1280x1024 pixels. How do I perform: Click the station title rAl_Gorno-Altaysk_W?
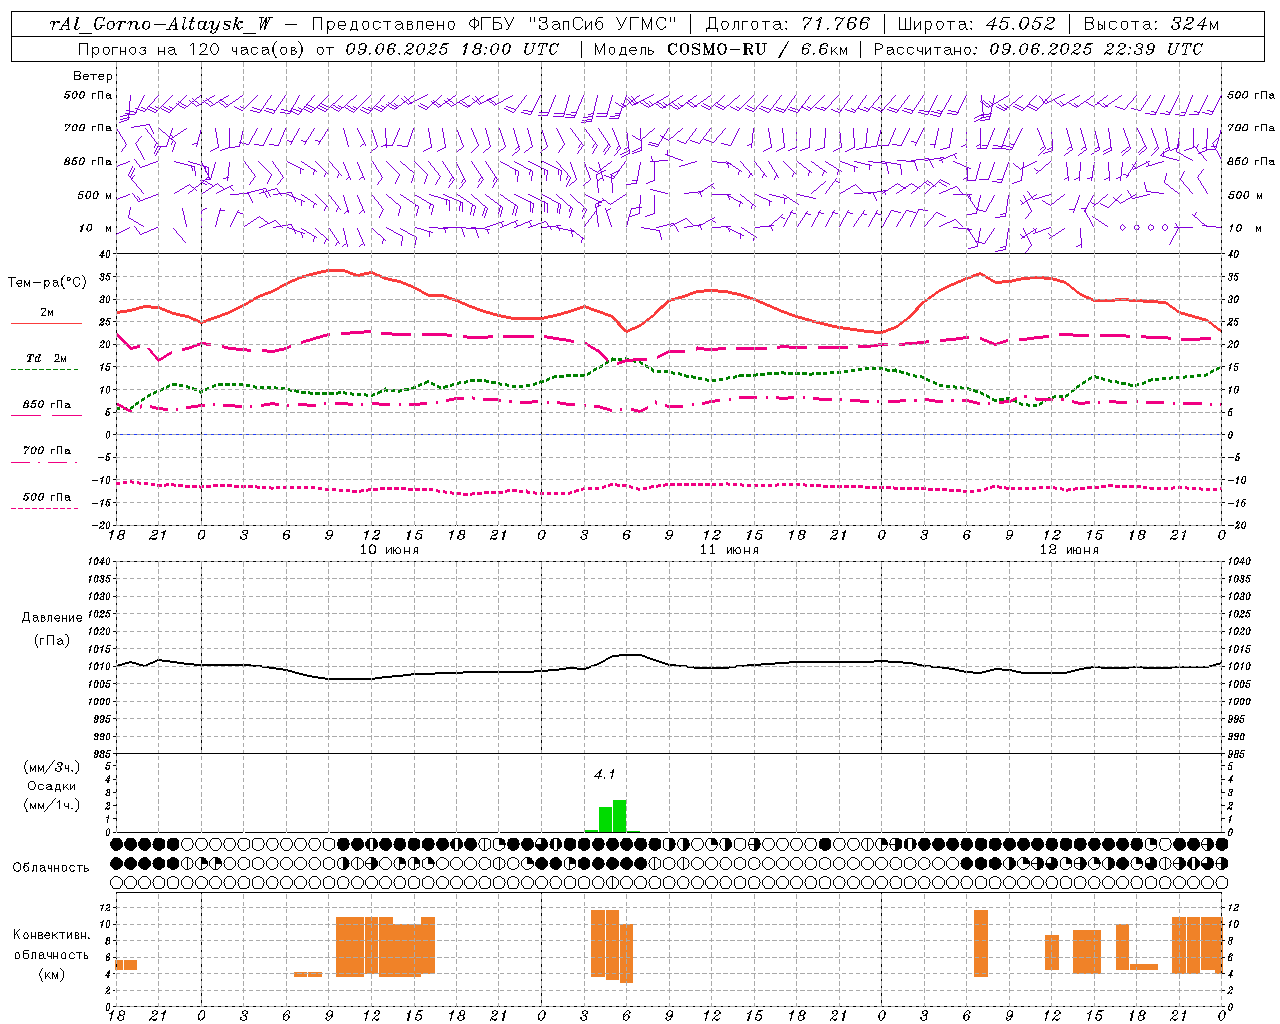point(161,24)
